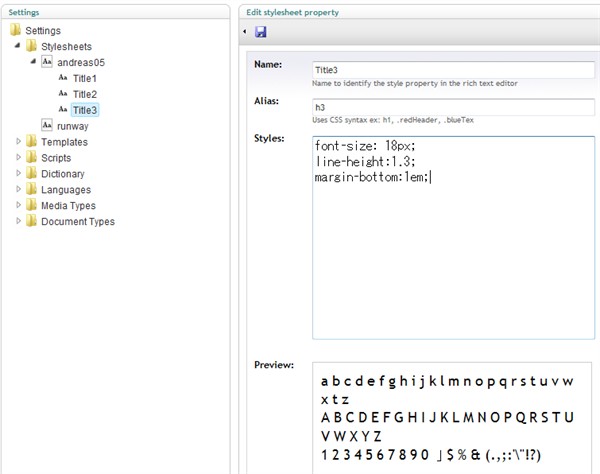Select the Media Types label
This screenshot has width=600, height=474.
[68, 206]
